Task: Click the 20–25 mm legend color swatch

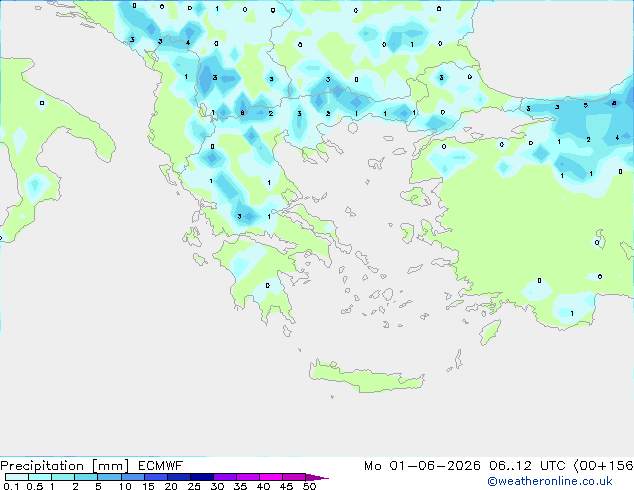Action: 179,477
